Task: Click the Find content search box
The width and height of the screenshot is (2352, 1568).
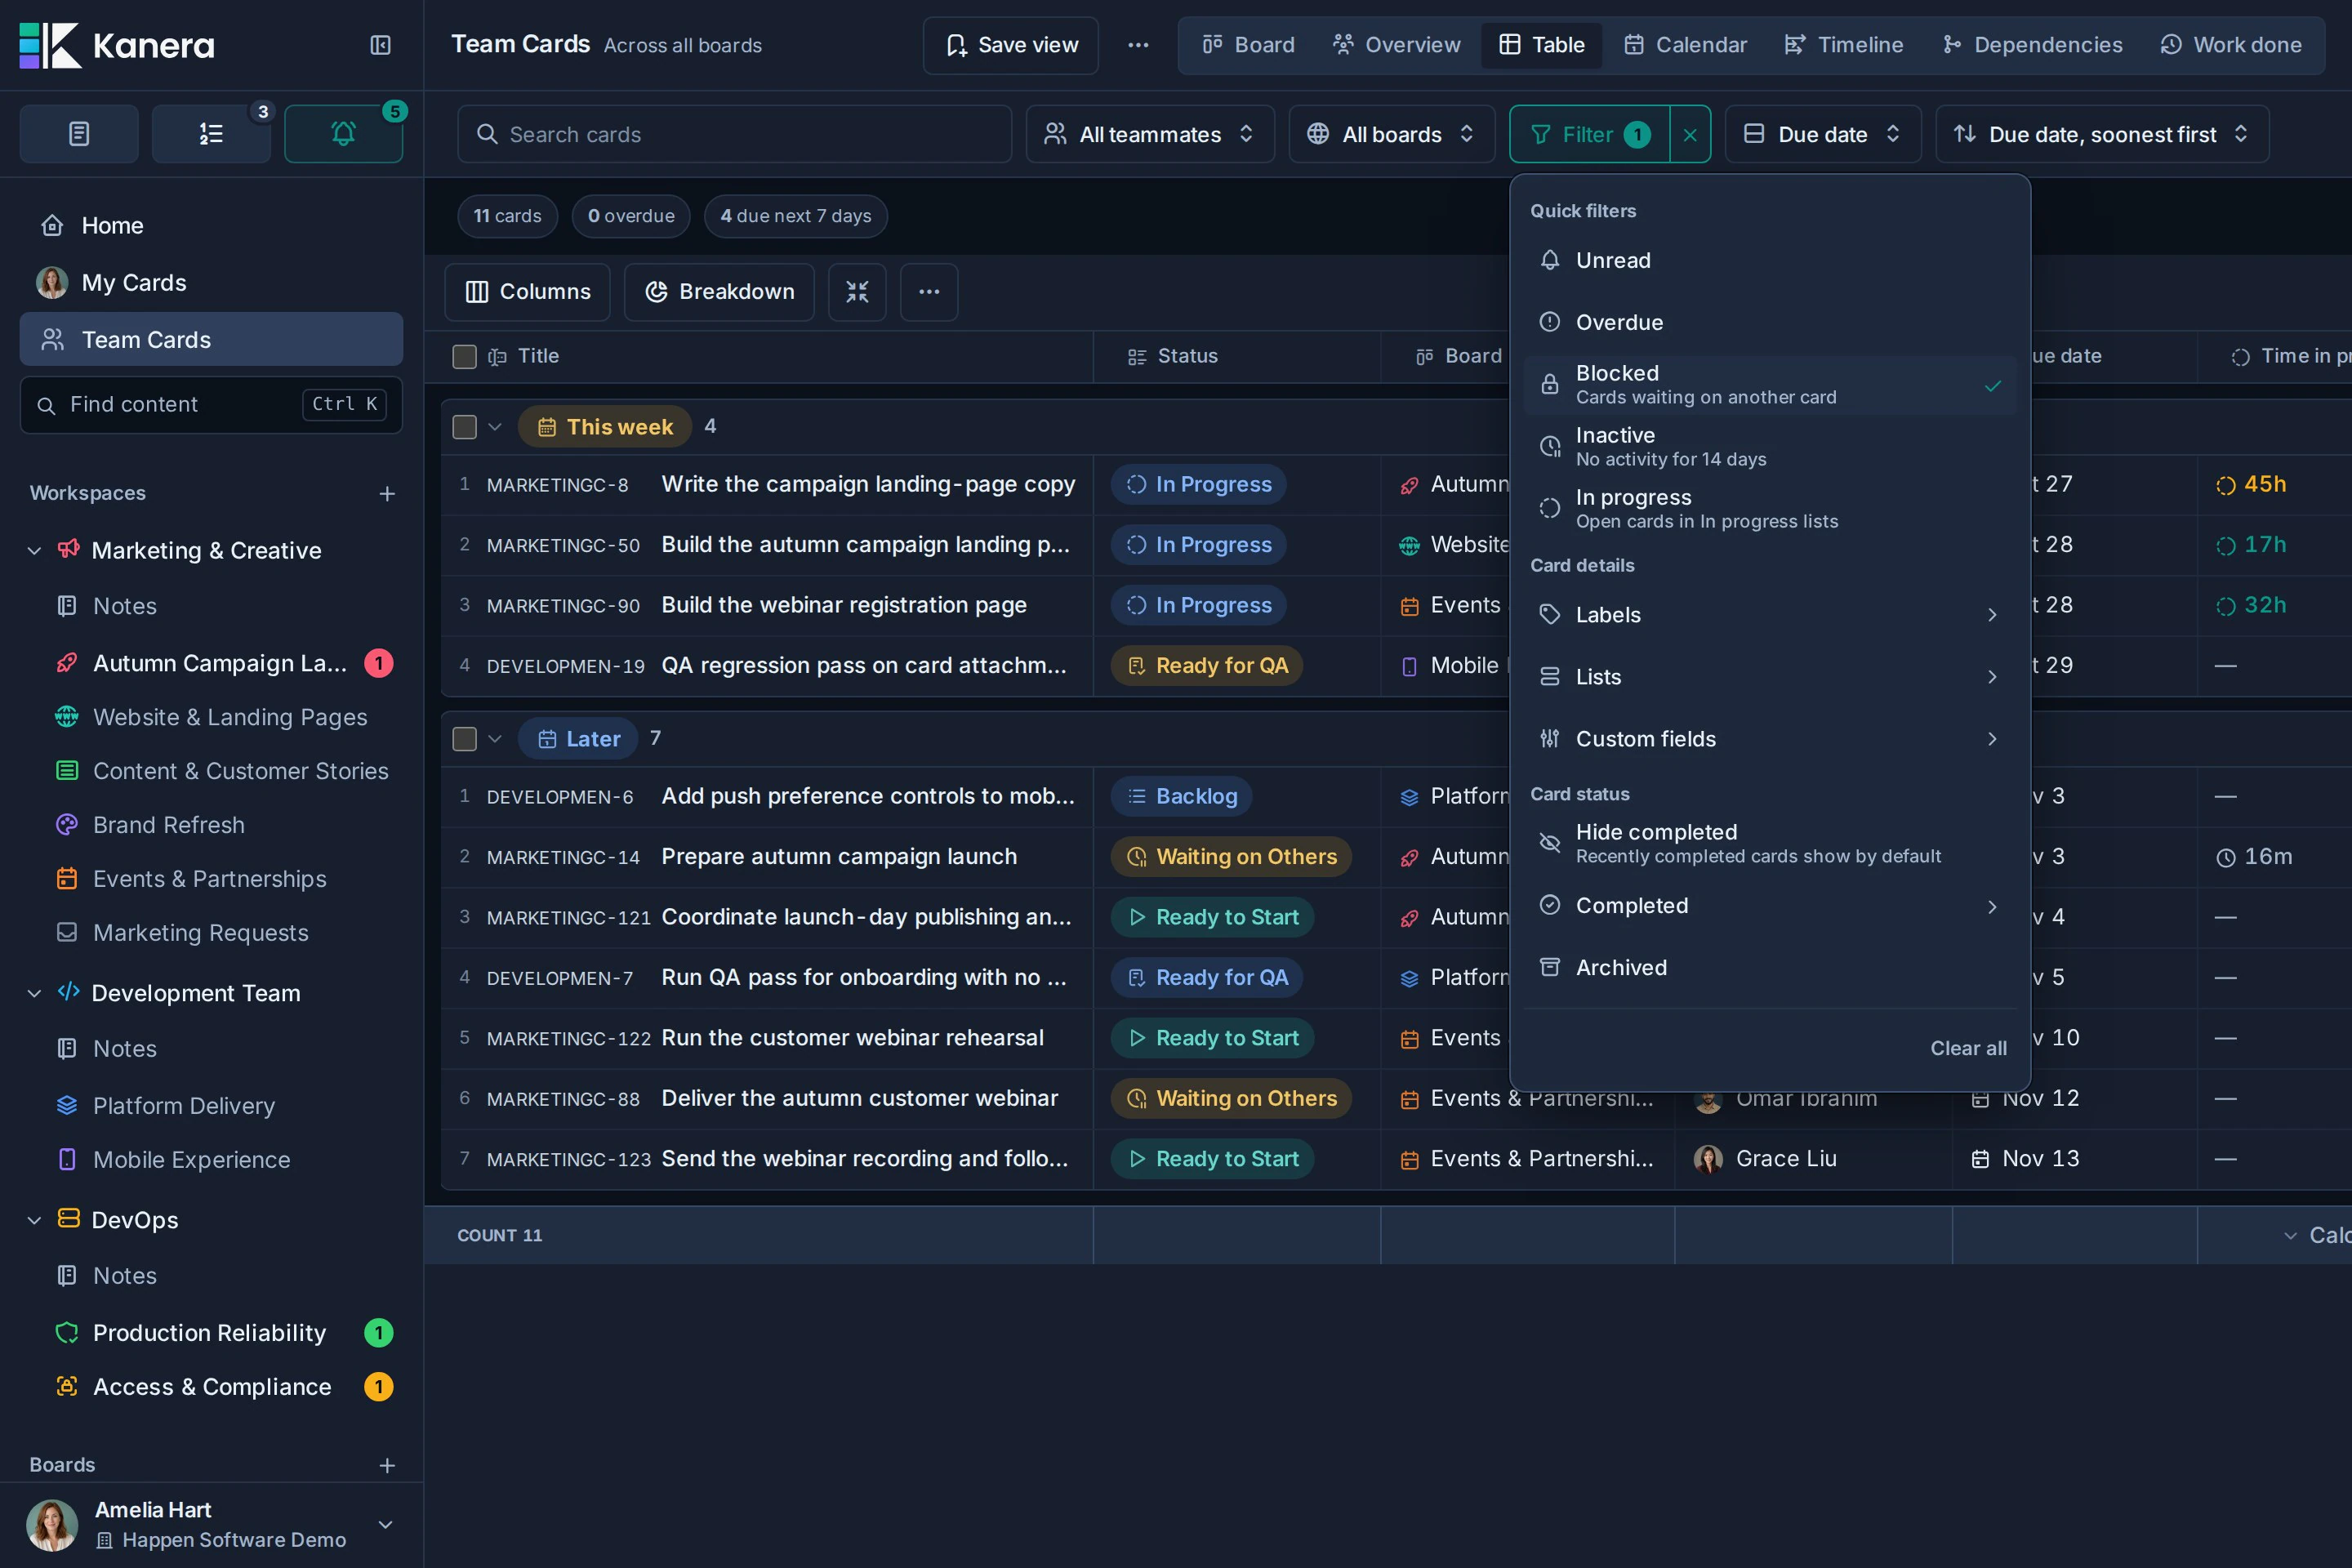Action: point(211,404)
